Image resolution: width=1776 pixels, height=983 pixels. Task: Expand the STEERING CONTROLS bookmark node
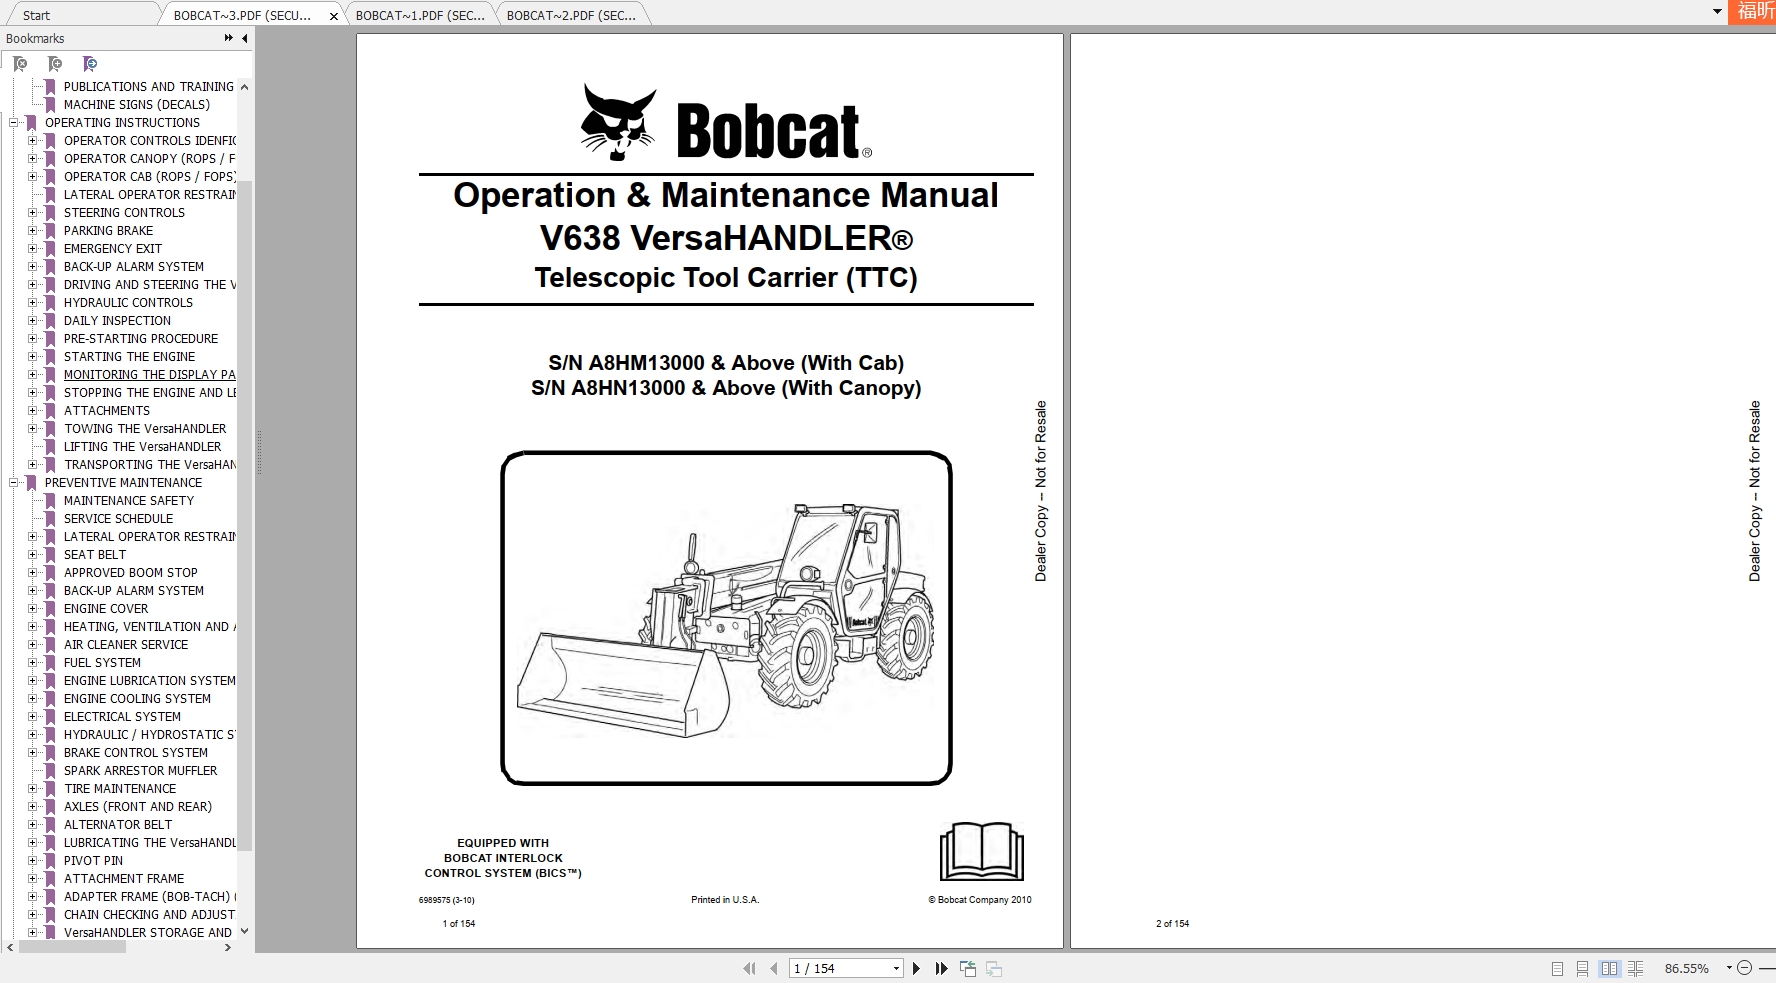coord(33,212)
